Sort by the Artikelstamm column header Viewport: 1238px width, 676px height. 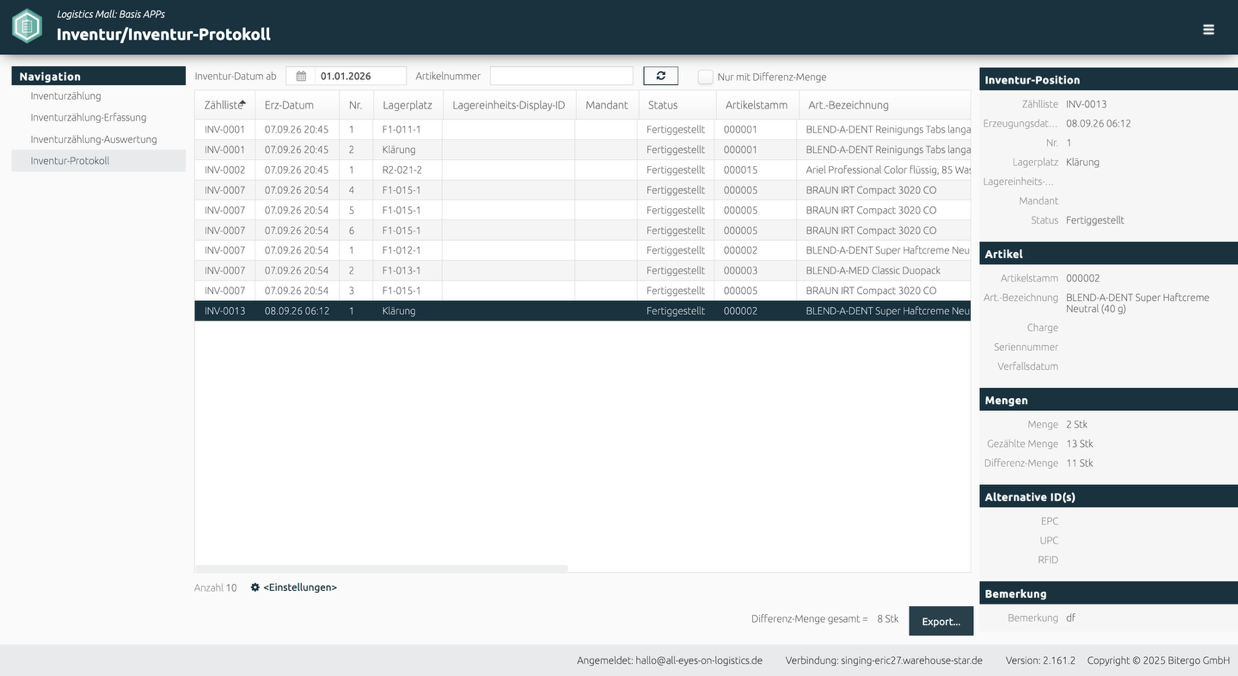[x=756, y=105]
